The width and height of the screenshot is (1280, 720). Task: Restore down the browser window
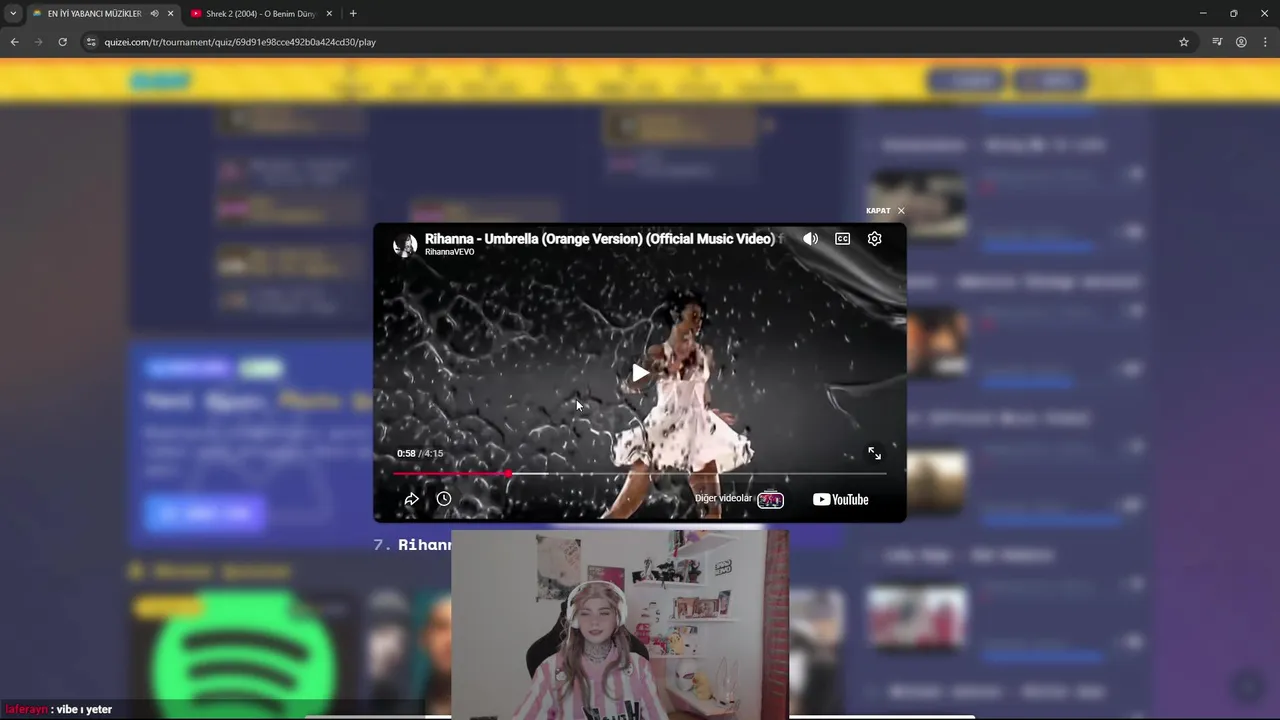1234,13
